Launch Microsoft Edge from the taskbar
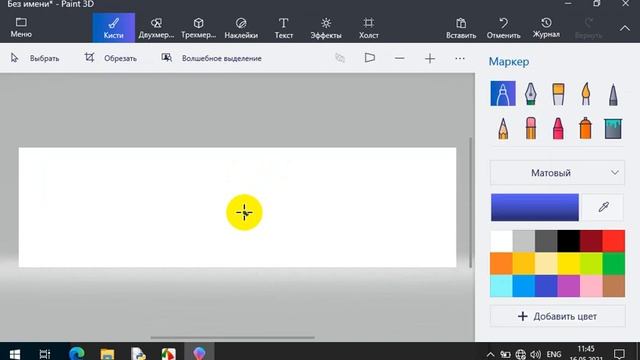 (x=77, y=353)
